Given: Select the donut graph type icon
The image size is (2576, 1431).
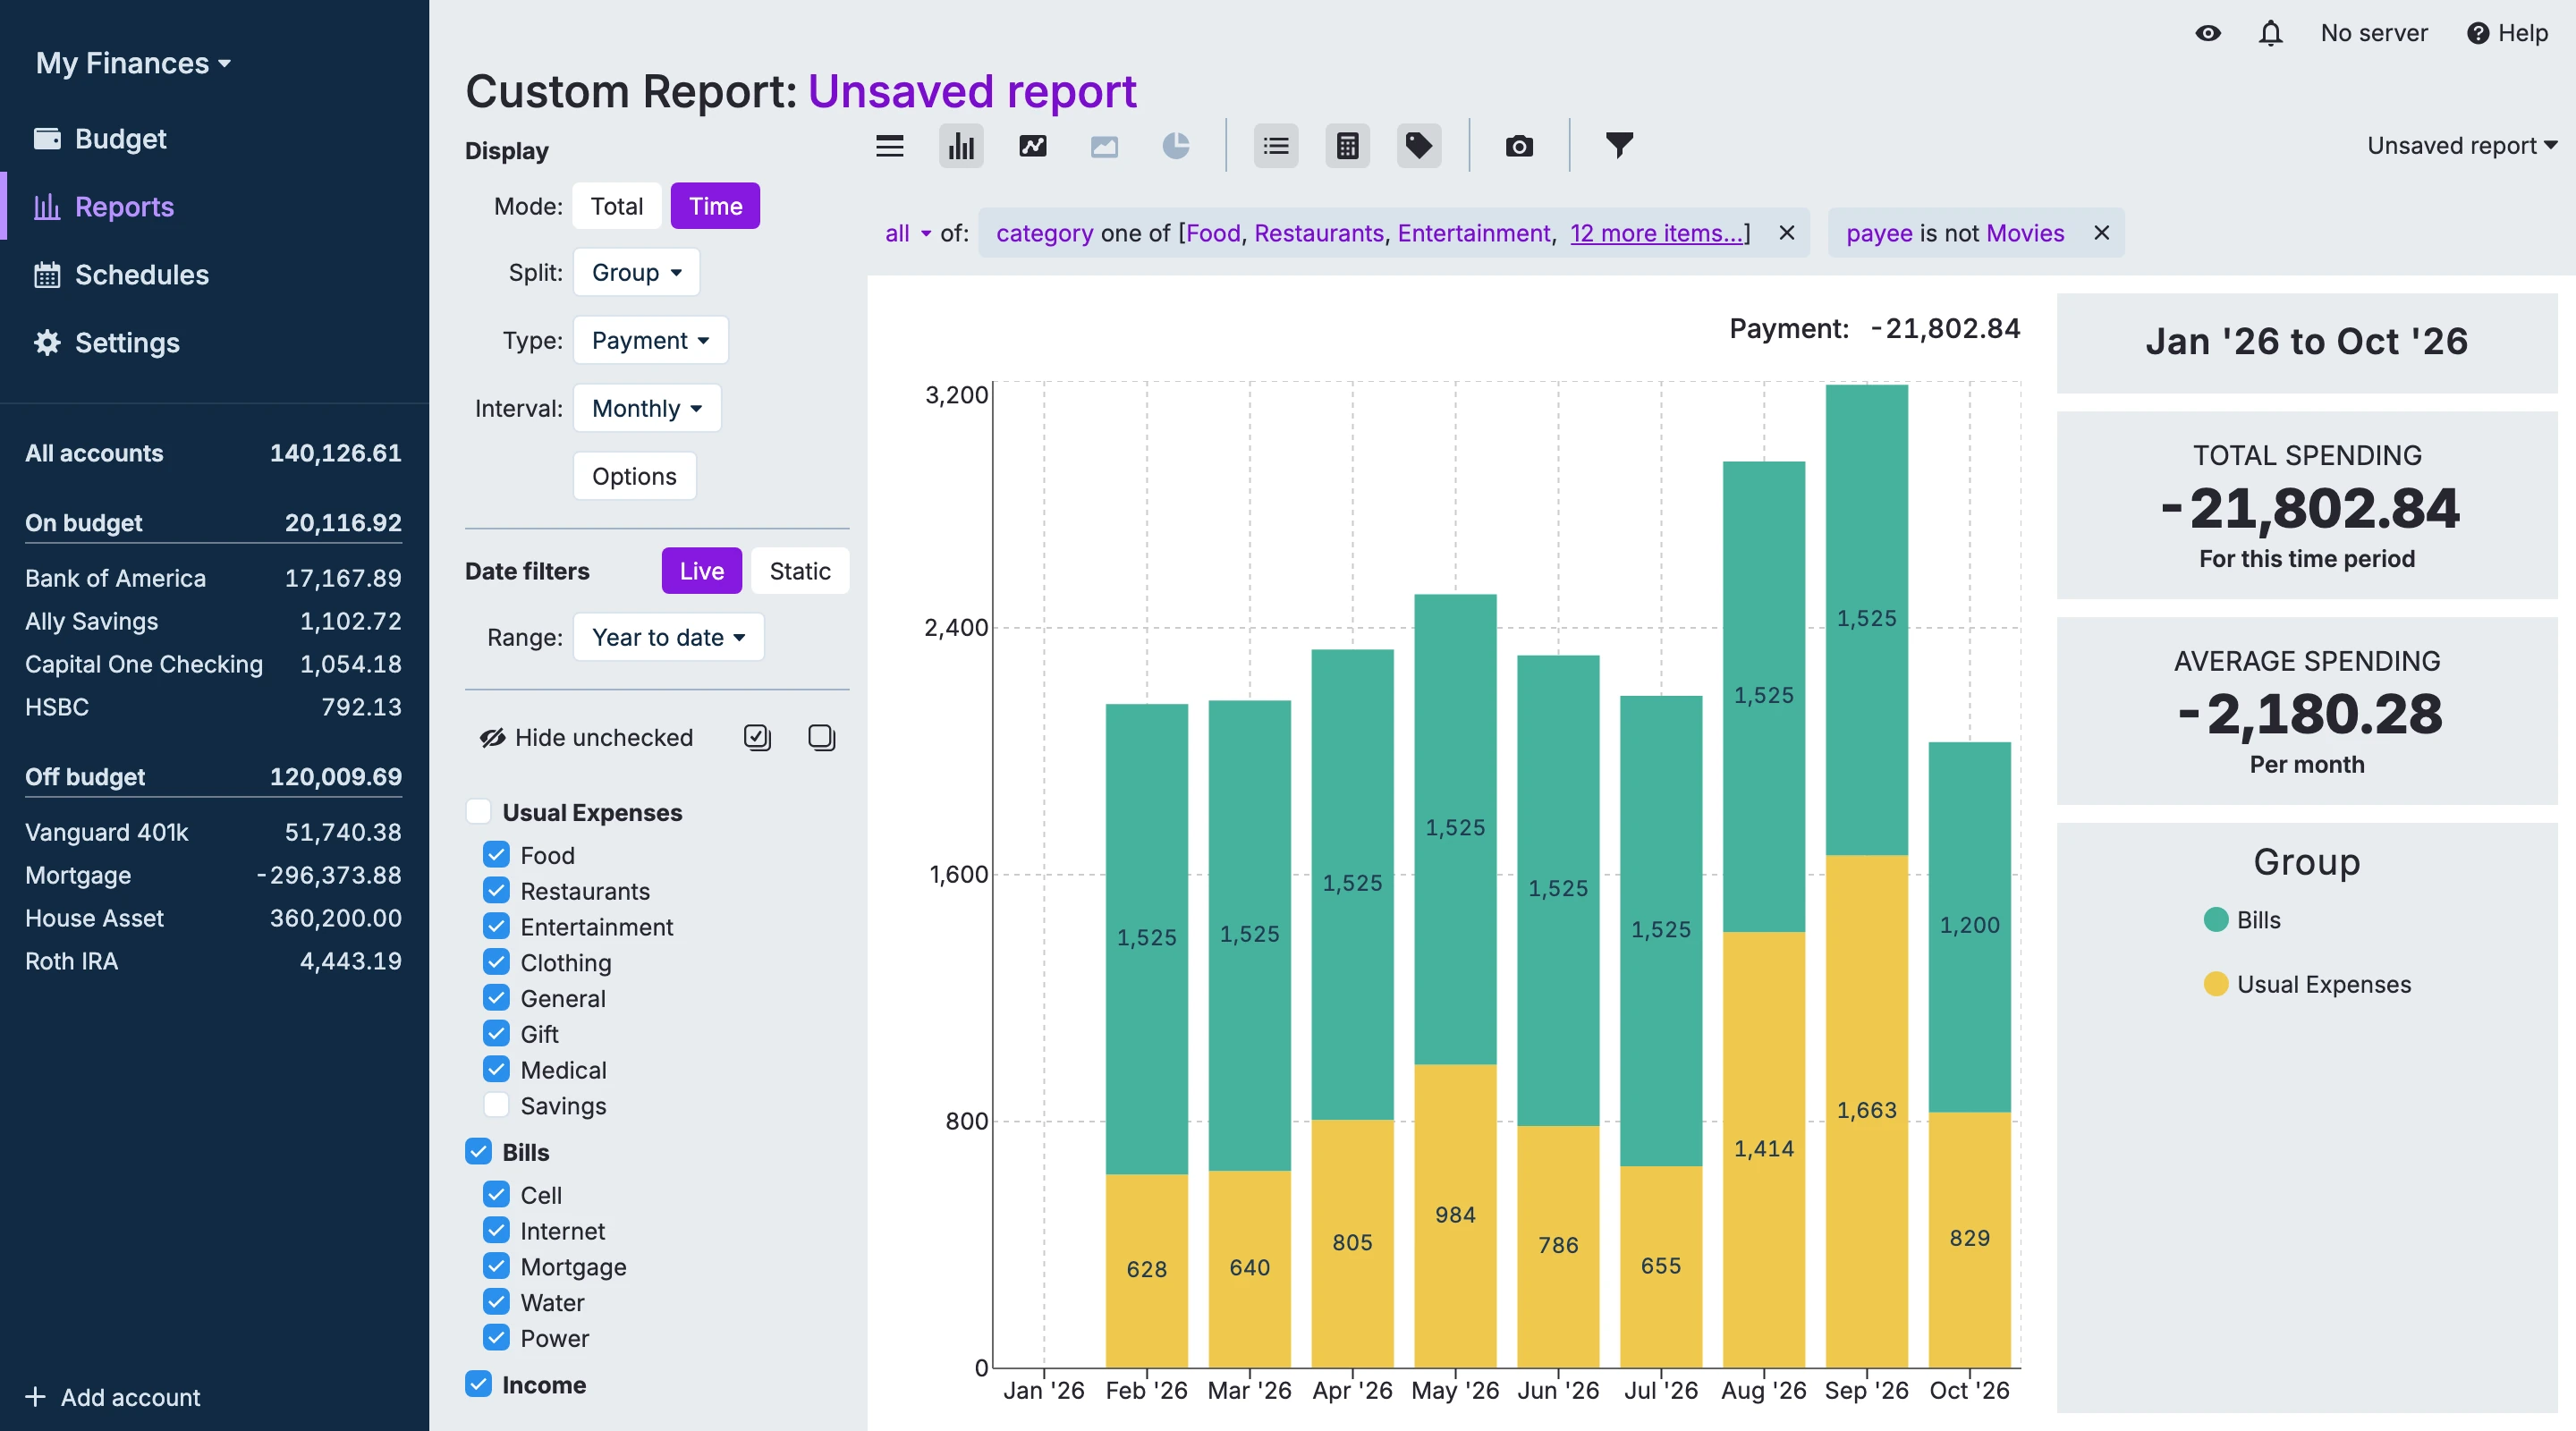Looking at the screenshot, I should [1176, 146].
